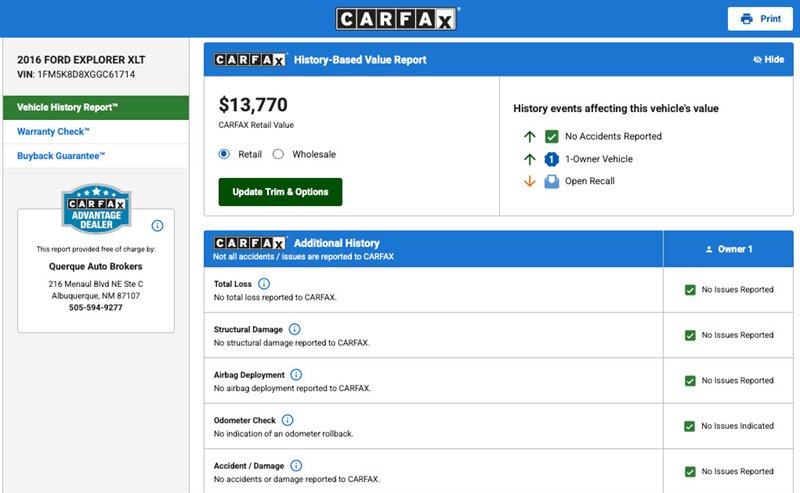Open the Warranty Check sidebar item
Viewport: 800px width, 493px height.
(54, 132)
